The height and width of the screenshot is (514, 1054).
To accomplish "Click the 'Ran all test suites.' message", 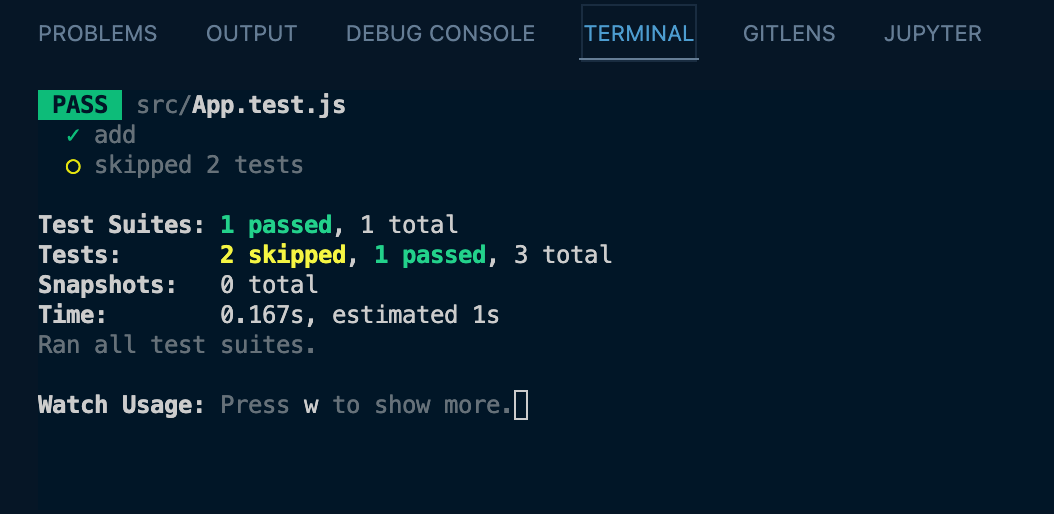I will pos(177,345).
